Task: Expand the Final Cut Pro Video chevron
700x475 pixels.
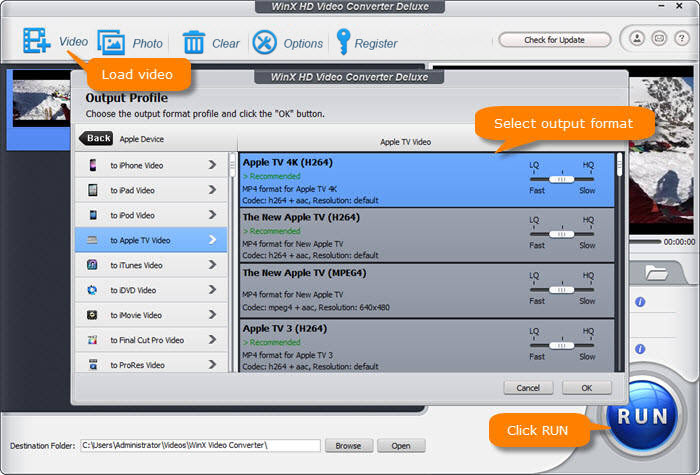Action: (x=212, y=340)
